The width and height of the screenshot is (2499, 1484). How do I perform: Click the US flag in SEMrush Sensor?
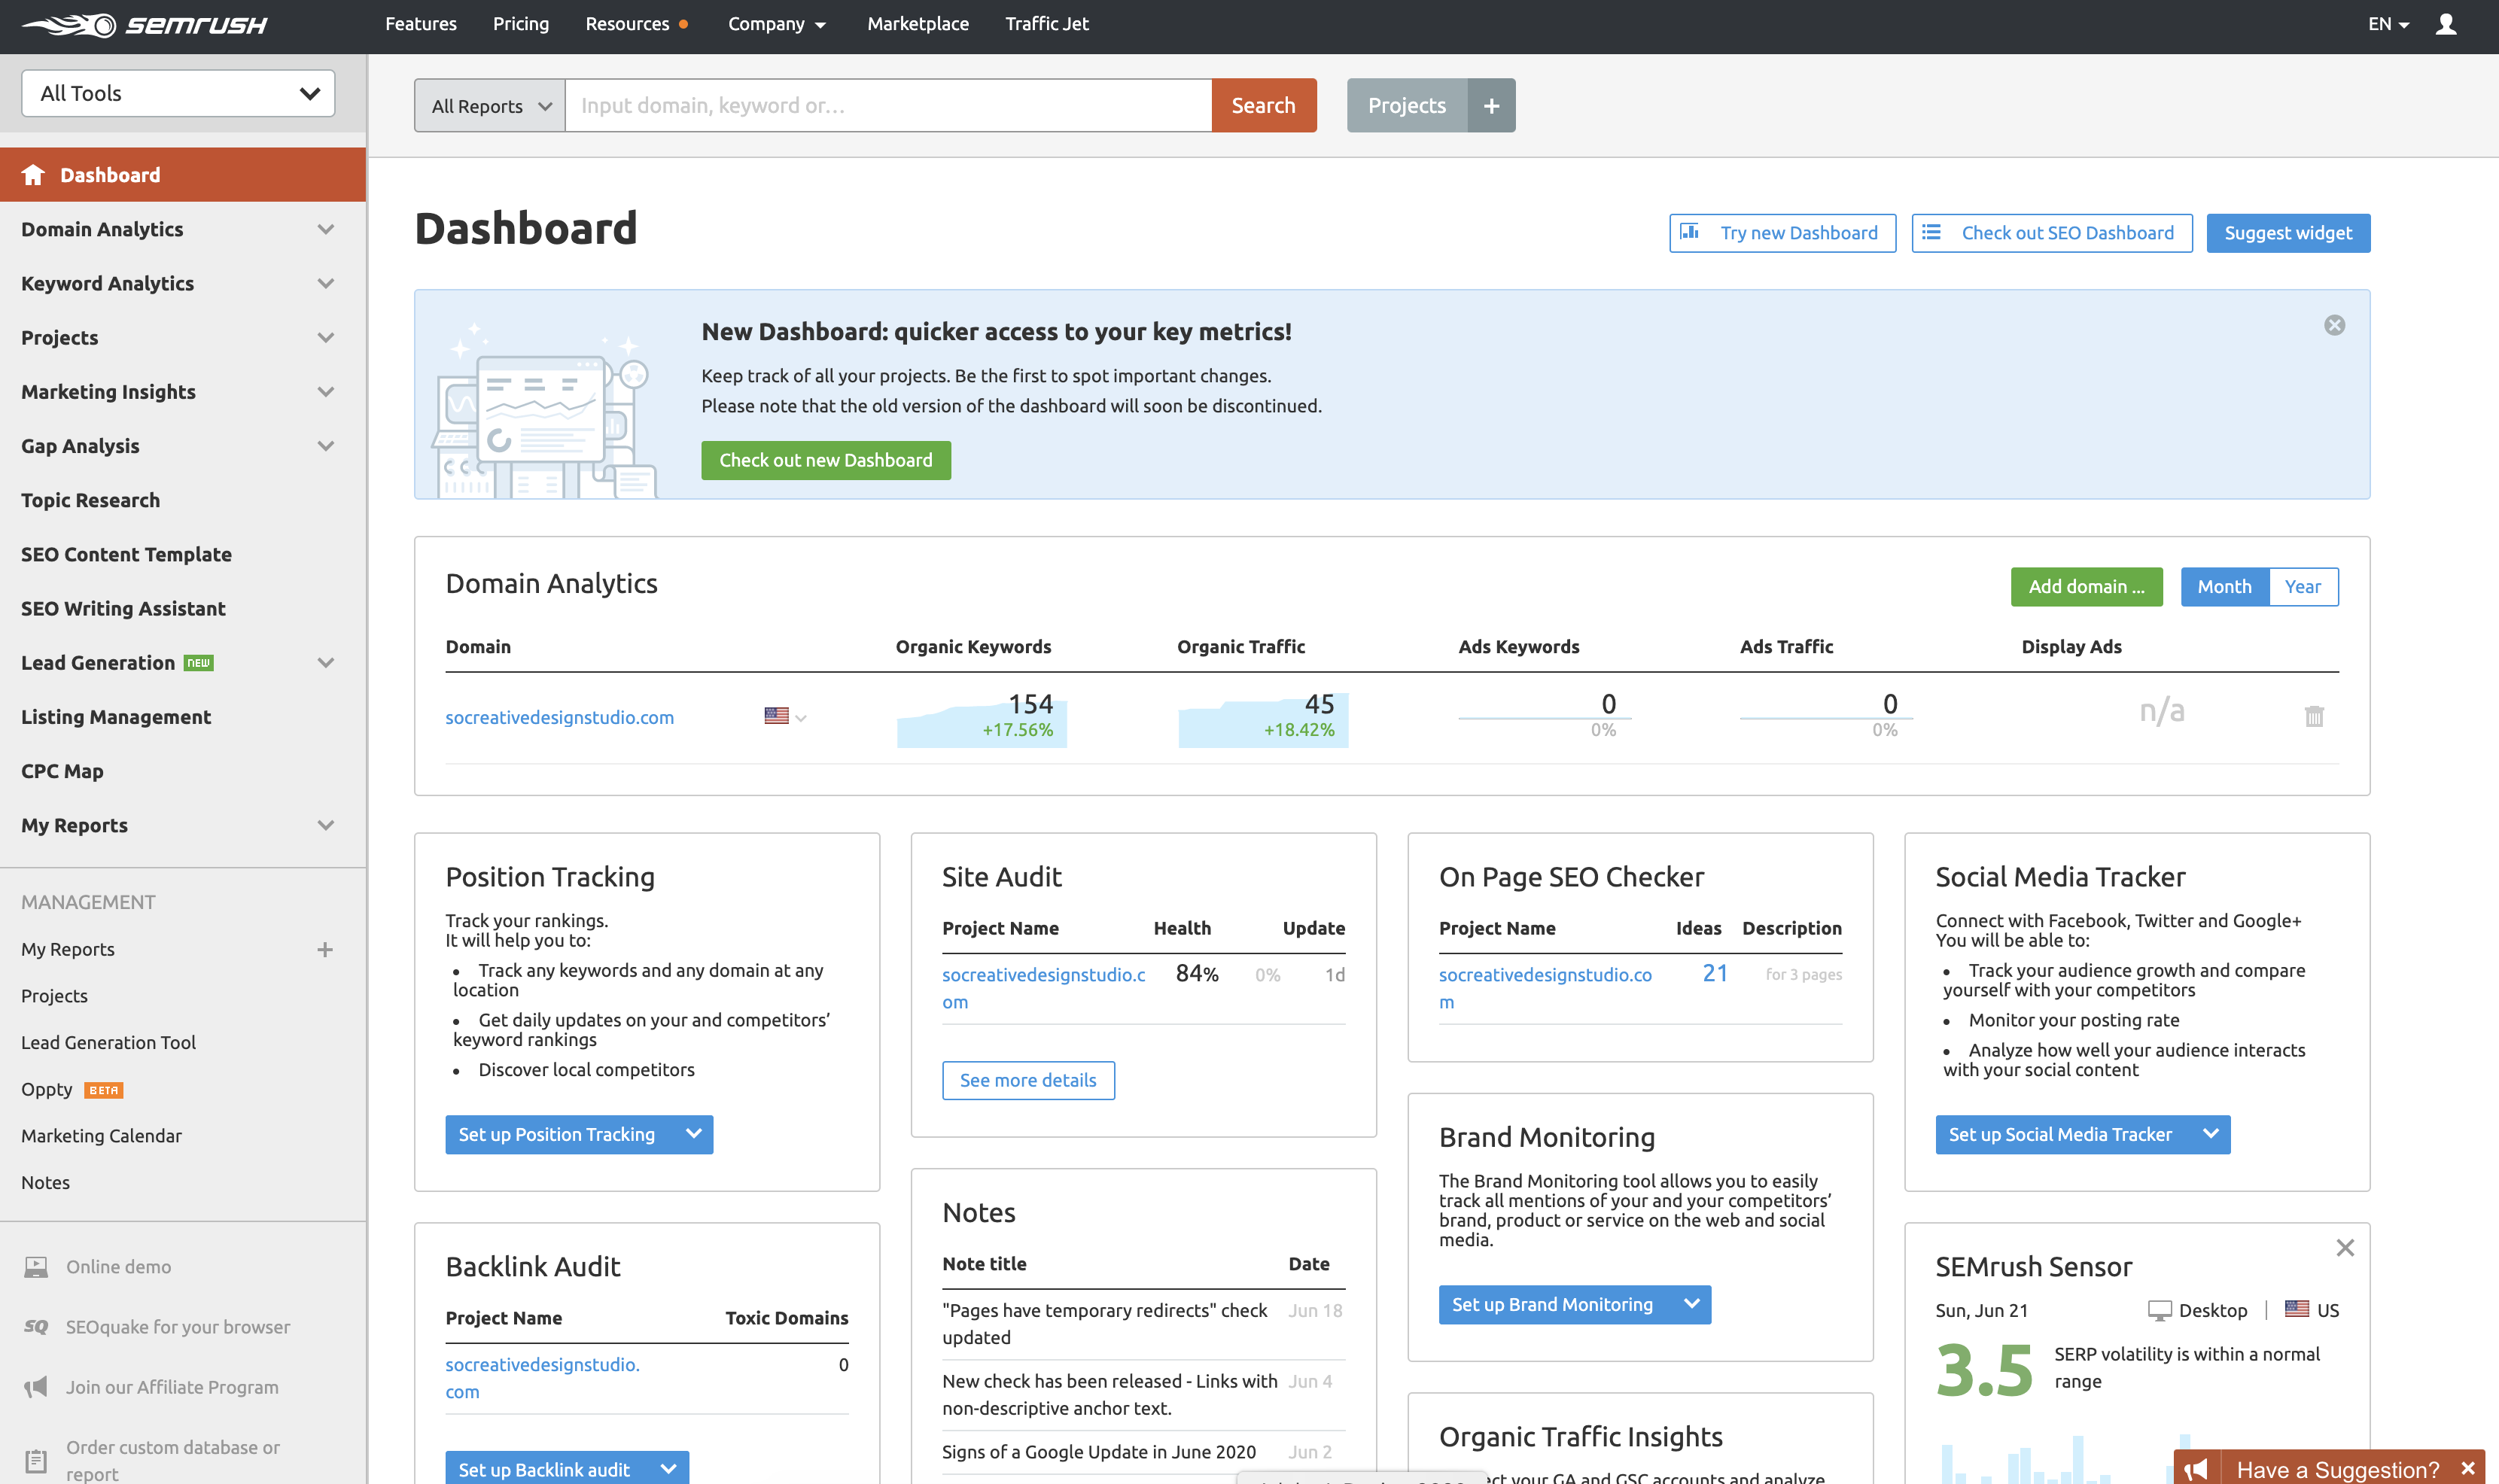point(2297,1309)
